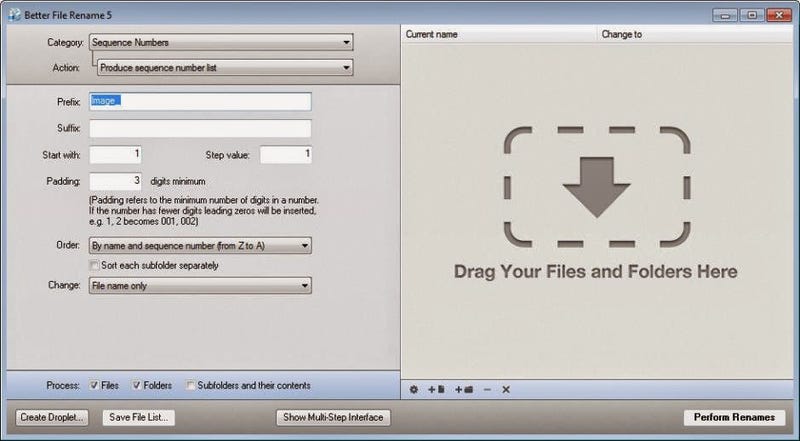Image resolution: width=800 pixels, height=441 pixels.
Task: Sort by Current name column header
Action: pyautogui.click(x=499, y=34)
